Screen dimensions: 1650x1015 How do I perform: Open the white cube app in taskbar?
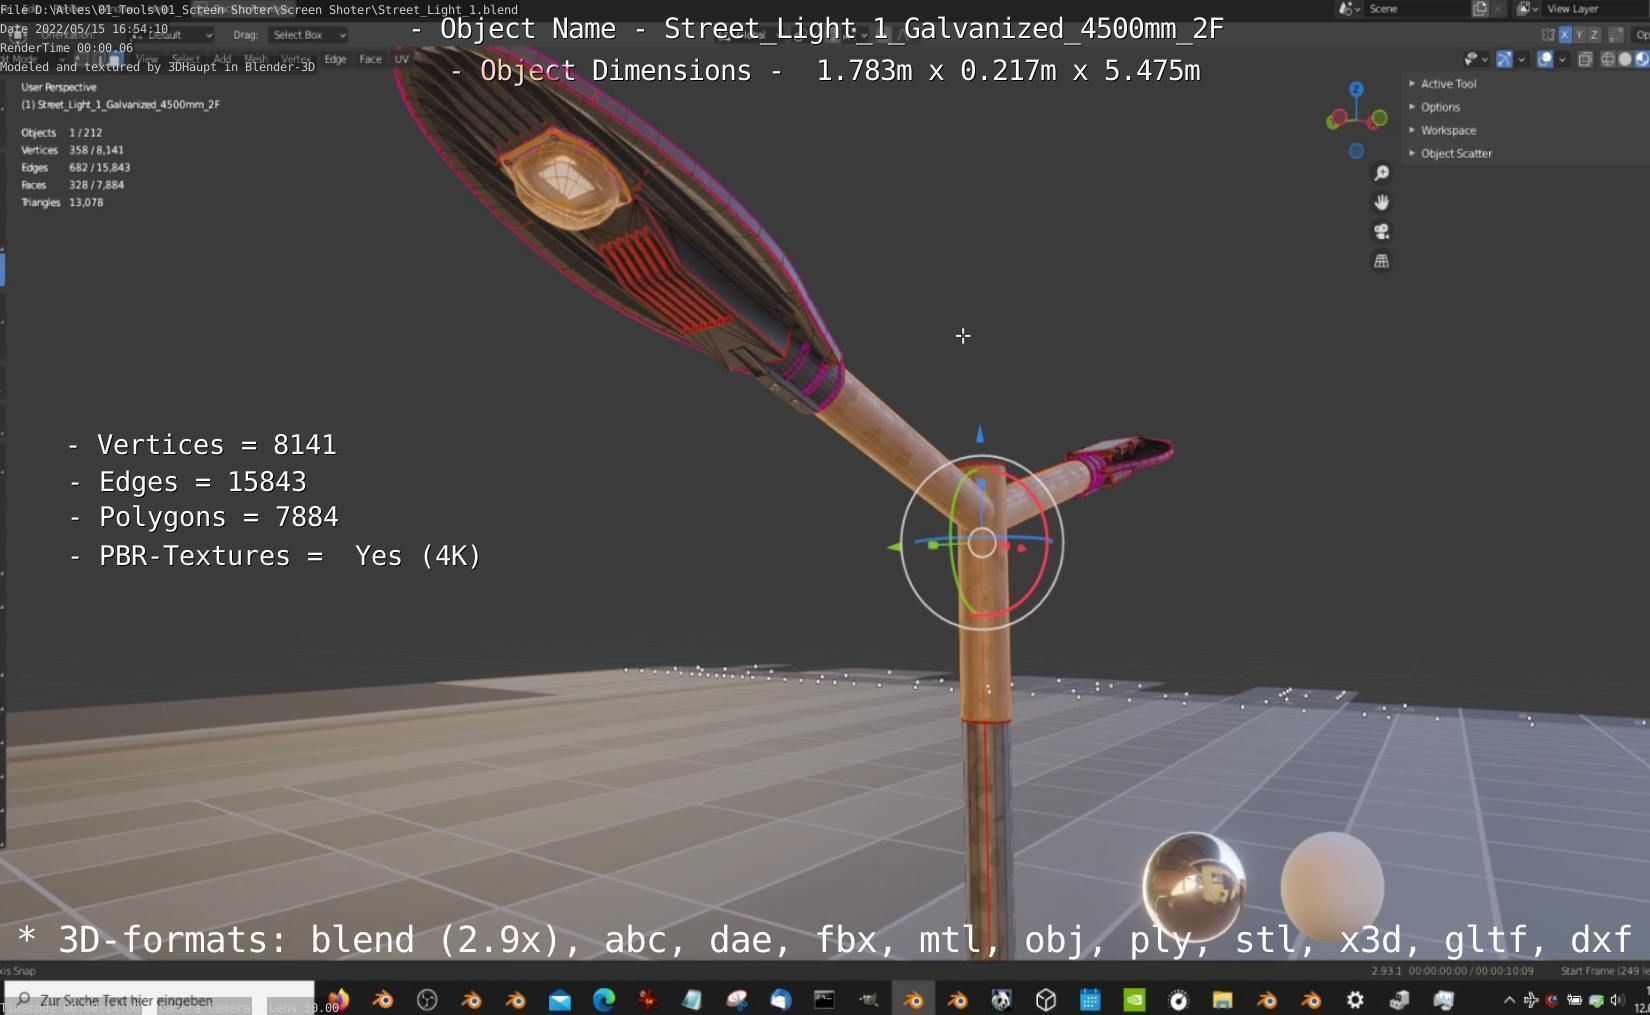tap(1046, 999)
